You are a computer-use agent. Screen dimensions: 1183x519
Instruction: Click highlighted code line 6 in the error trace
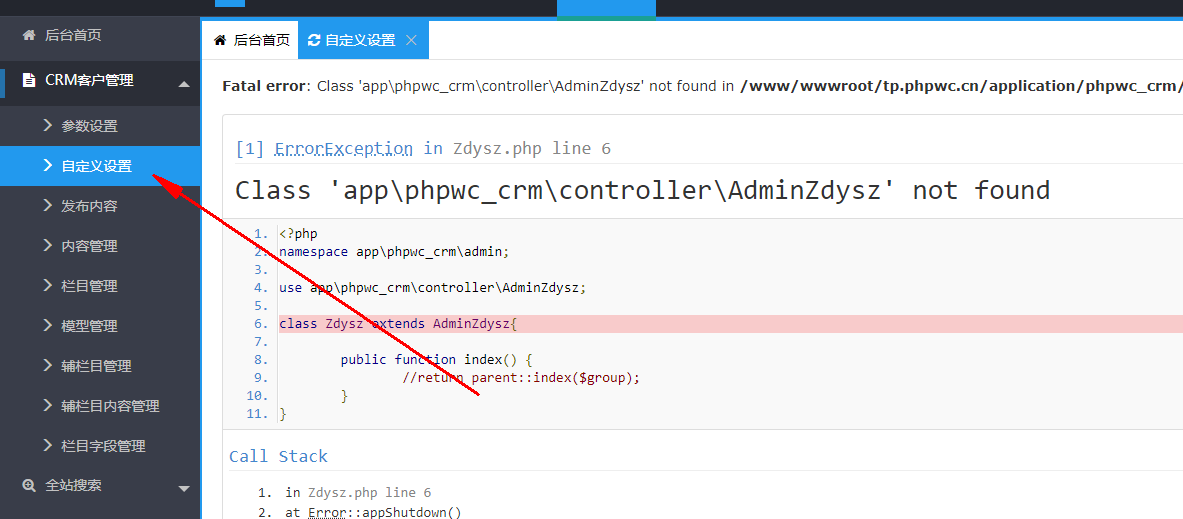coord(400,324)
